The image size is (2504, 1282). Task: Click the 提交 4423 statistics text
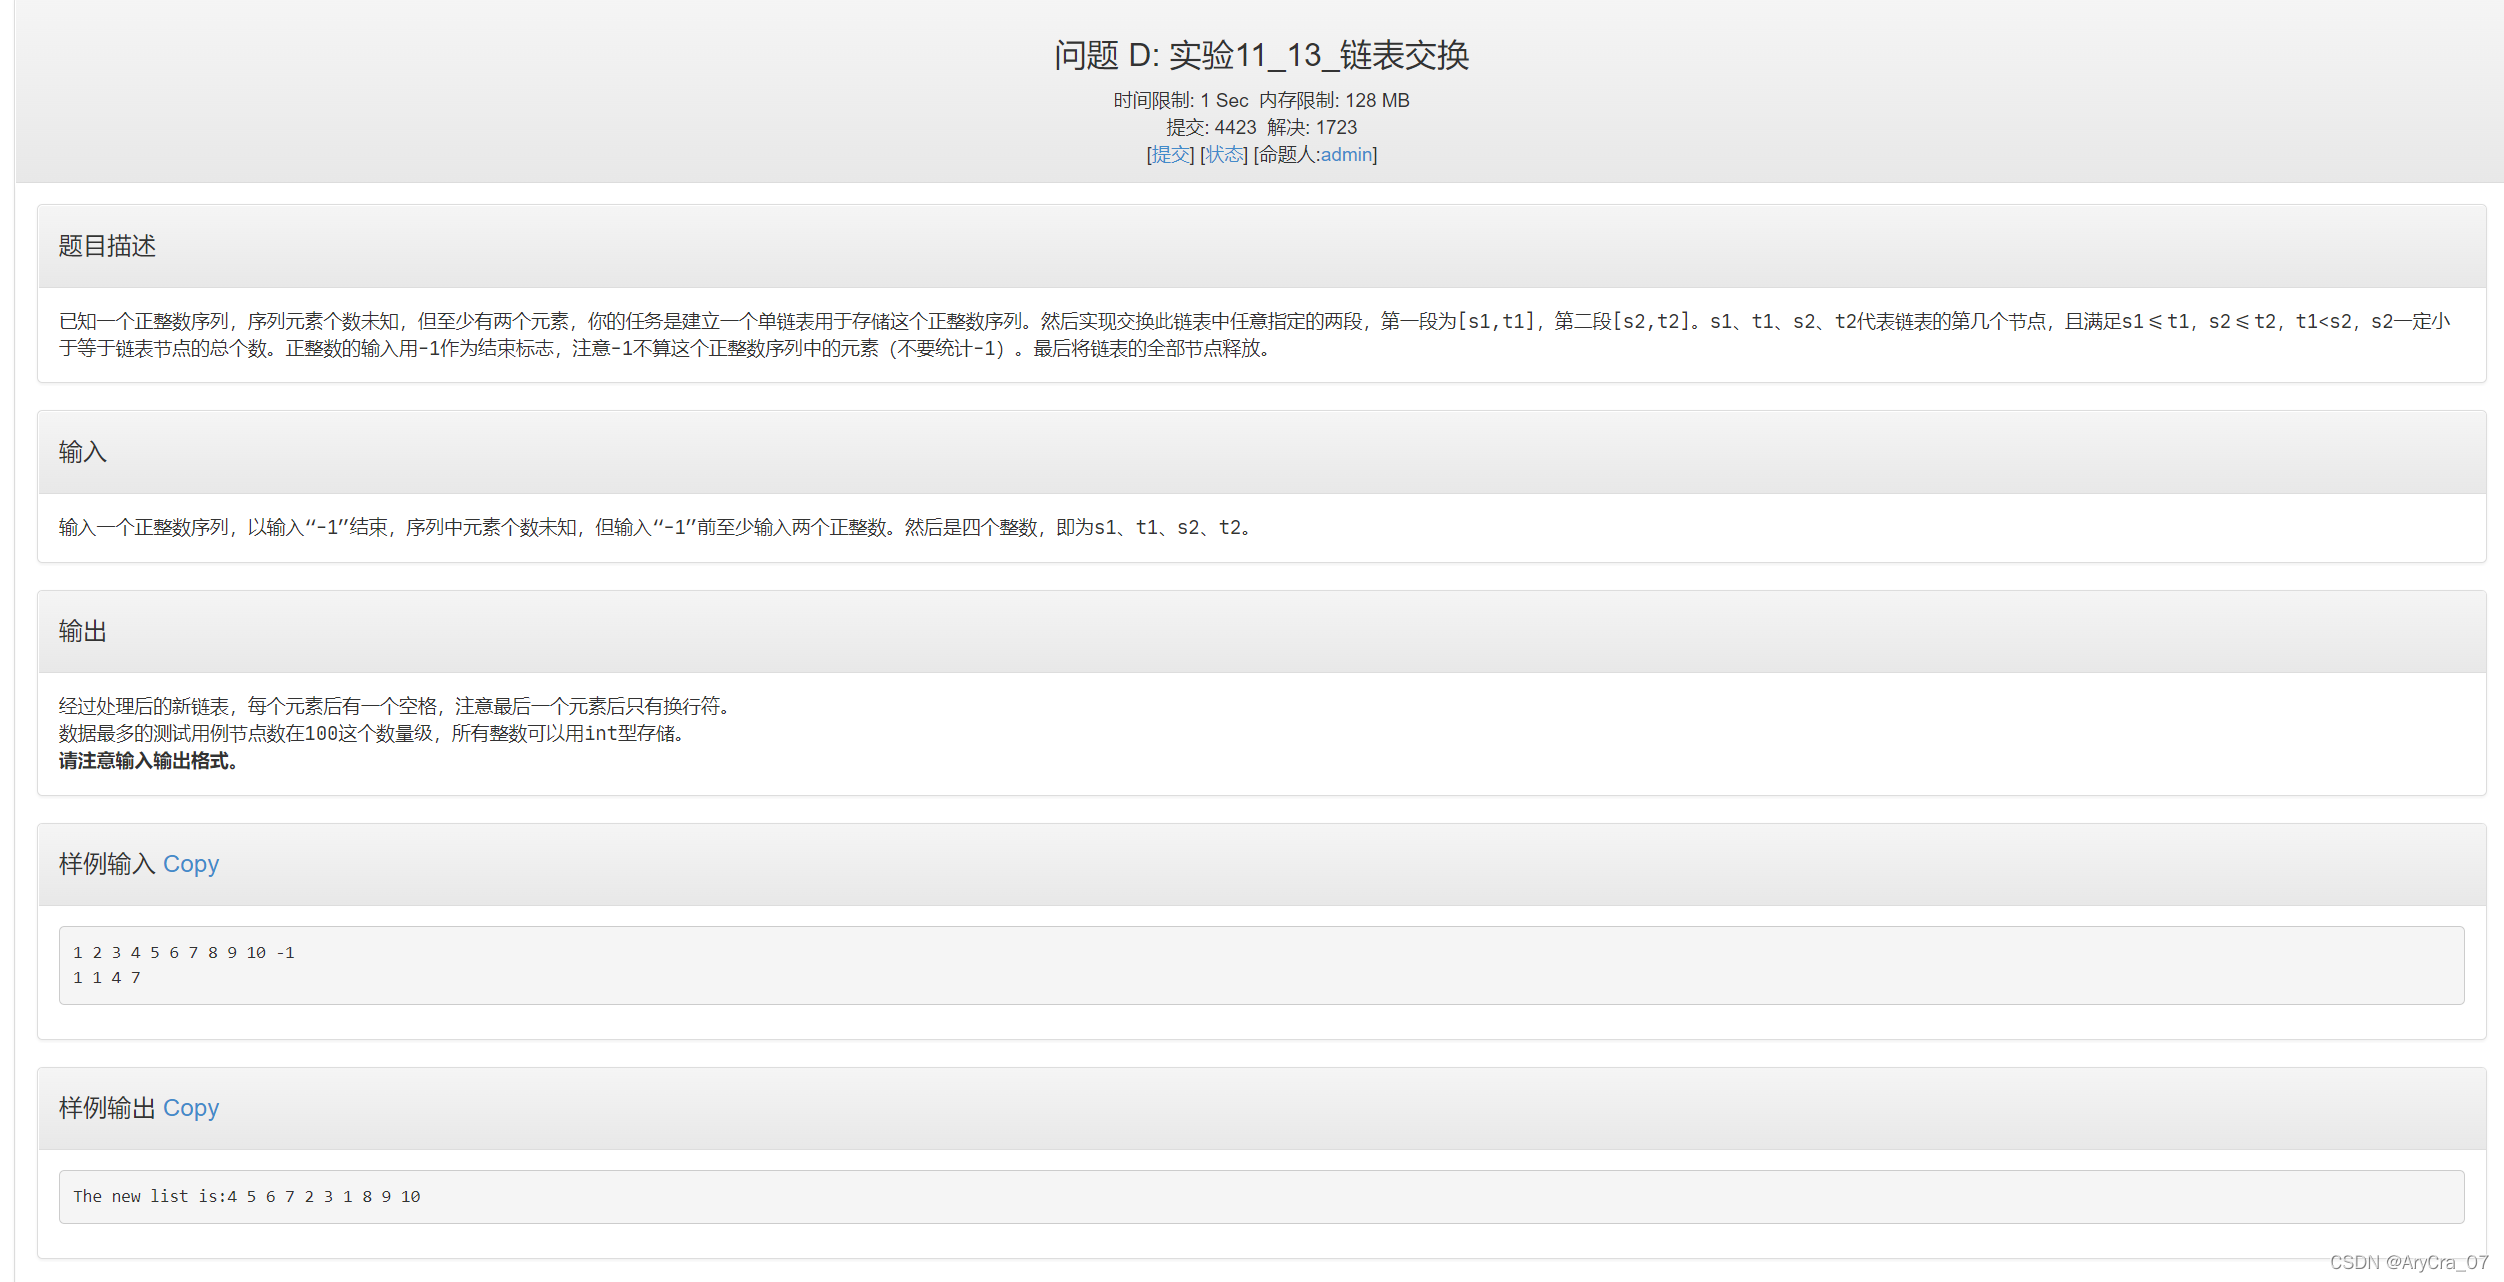point(1210,128)
